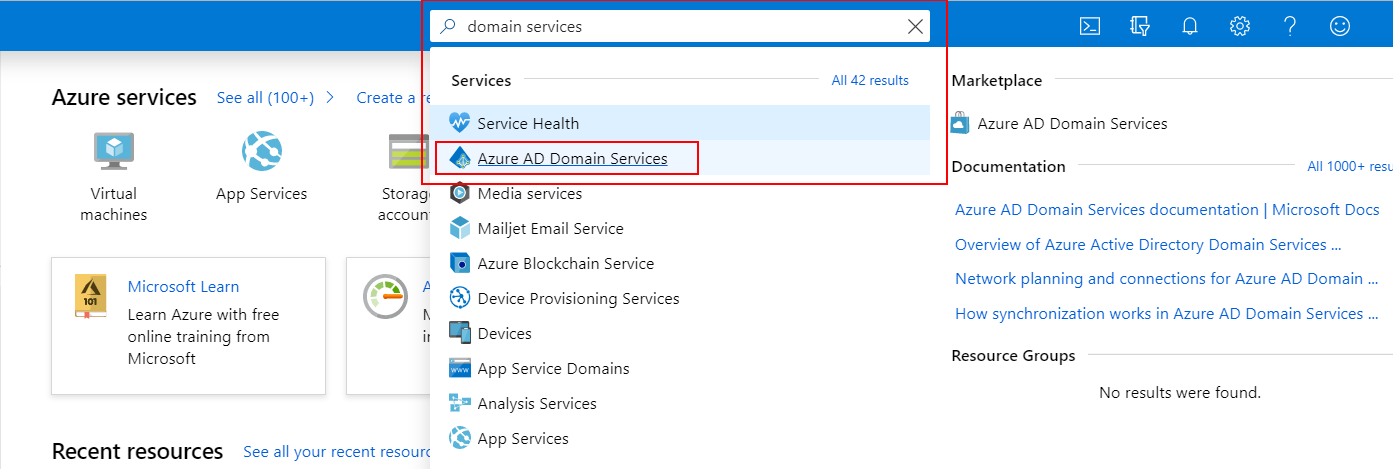This screenshot has height=469, width=1393.
Task: Open notifications bell icon
Action: (x=1190, y=26)
